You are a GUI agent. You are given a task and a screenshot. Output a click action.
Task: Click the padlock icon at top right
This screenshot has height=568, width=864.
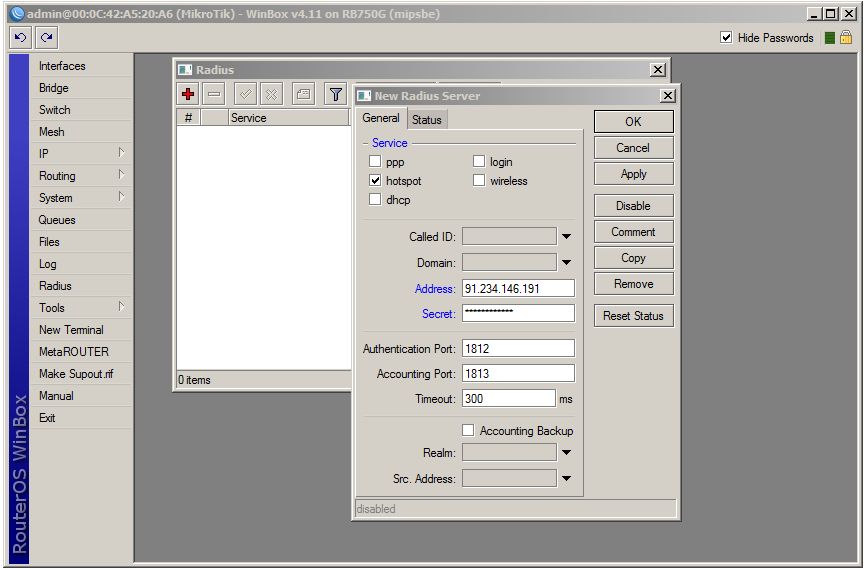click(846, 38)
